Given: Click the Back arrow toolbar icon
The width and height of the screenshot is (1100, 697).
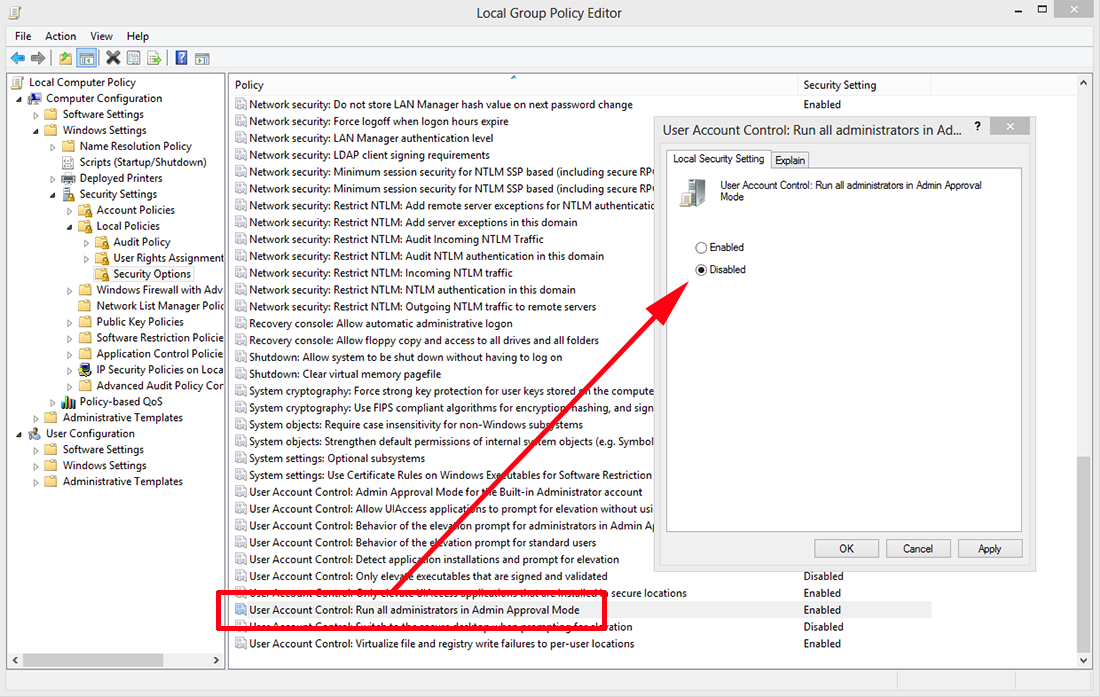Looking at the screenshot, I should click(x=18, y=58).
